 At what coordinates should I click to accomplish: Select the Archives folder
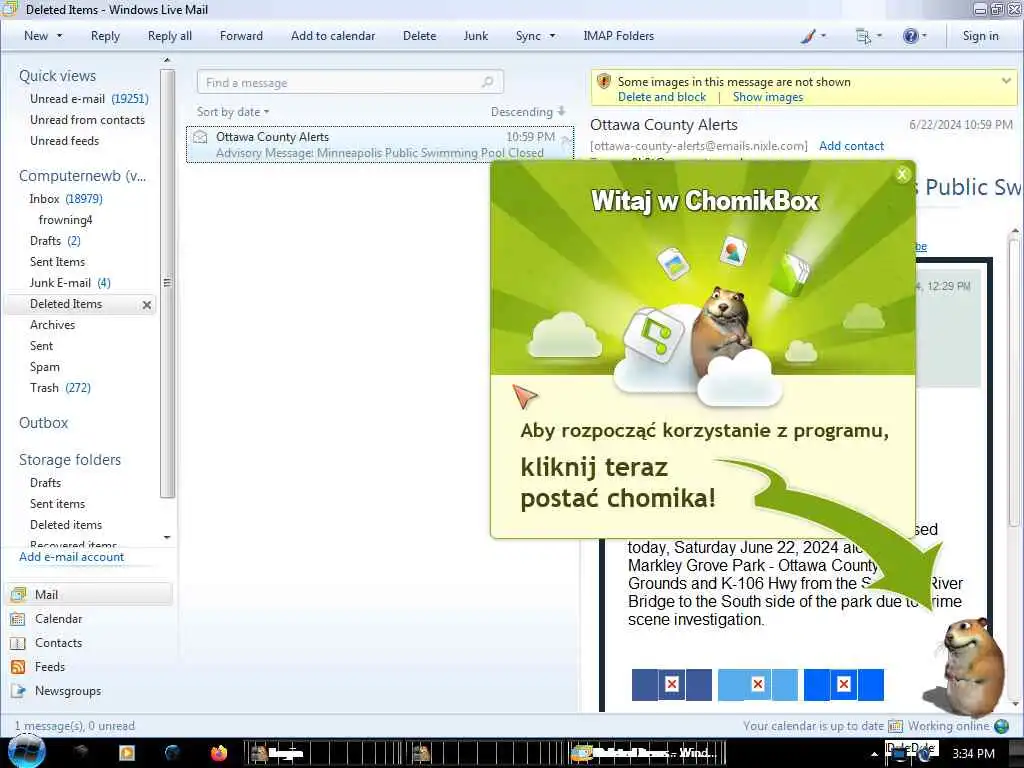click(x=52, y=325)
